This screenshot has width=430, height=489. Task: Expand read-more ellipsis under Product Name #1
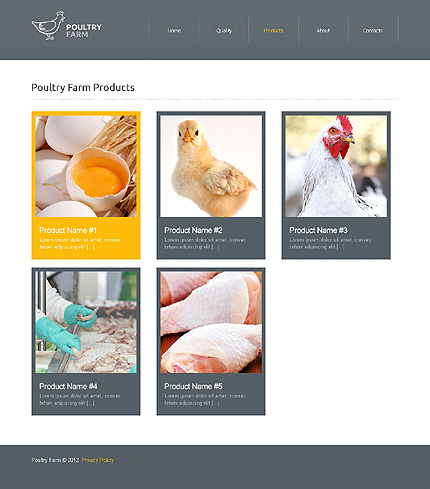90,247
